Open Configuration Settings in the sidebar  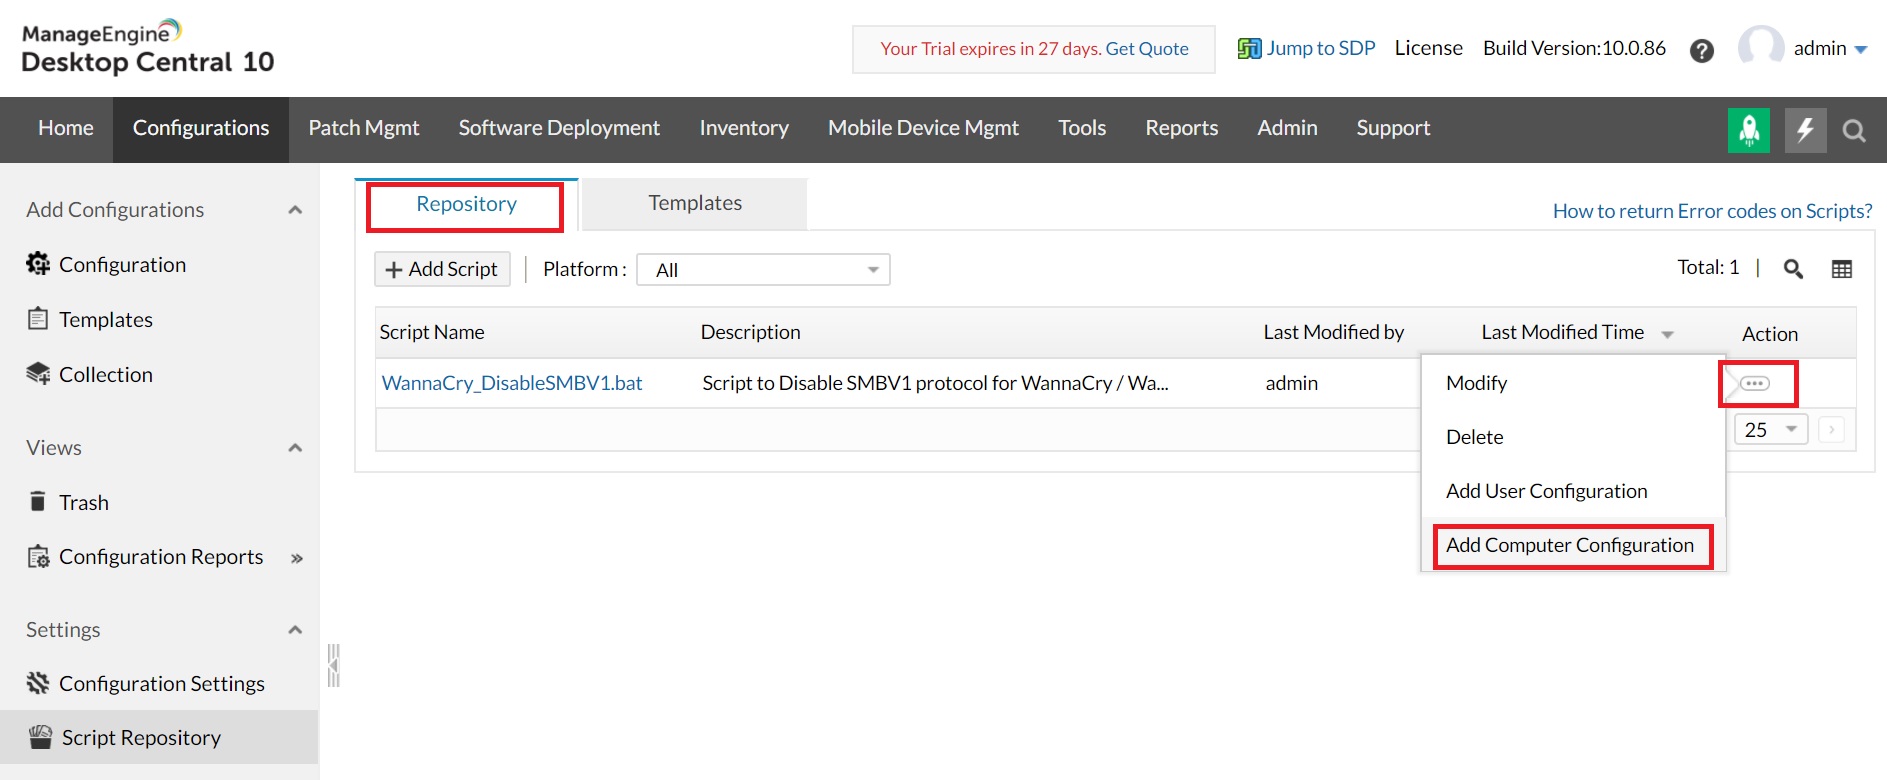pyautogui.click(x=162, y=684)
